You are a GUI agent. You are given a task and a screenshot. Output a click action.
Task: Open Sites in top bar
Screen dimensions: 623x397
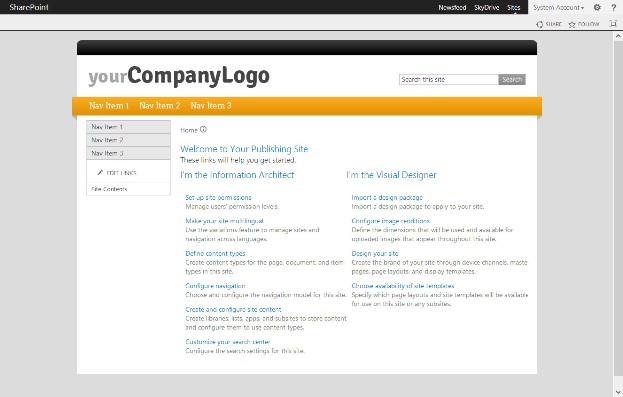pos(513,8)
